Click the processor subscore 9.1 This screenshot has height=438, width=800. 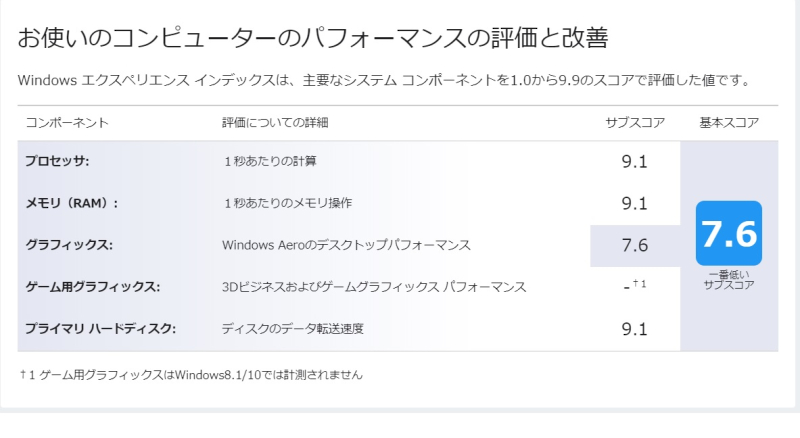tap(634, 162)
